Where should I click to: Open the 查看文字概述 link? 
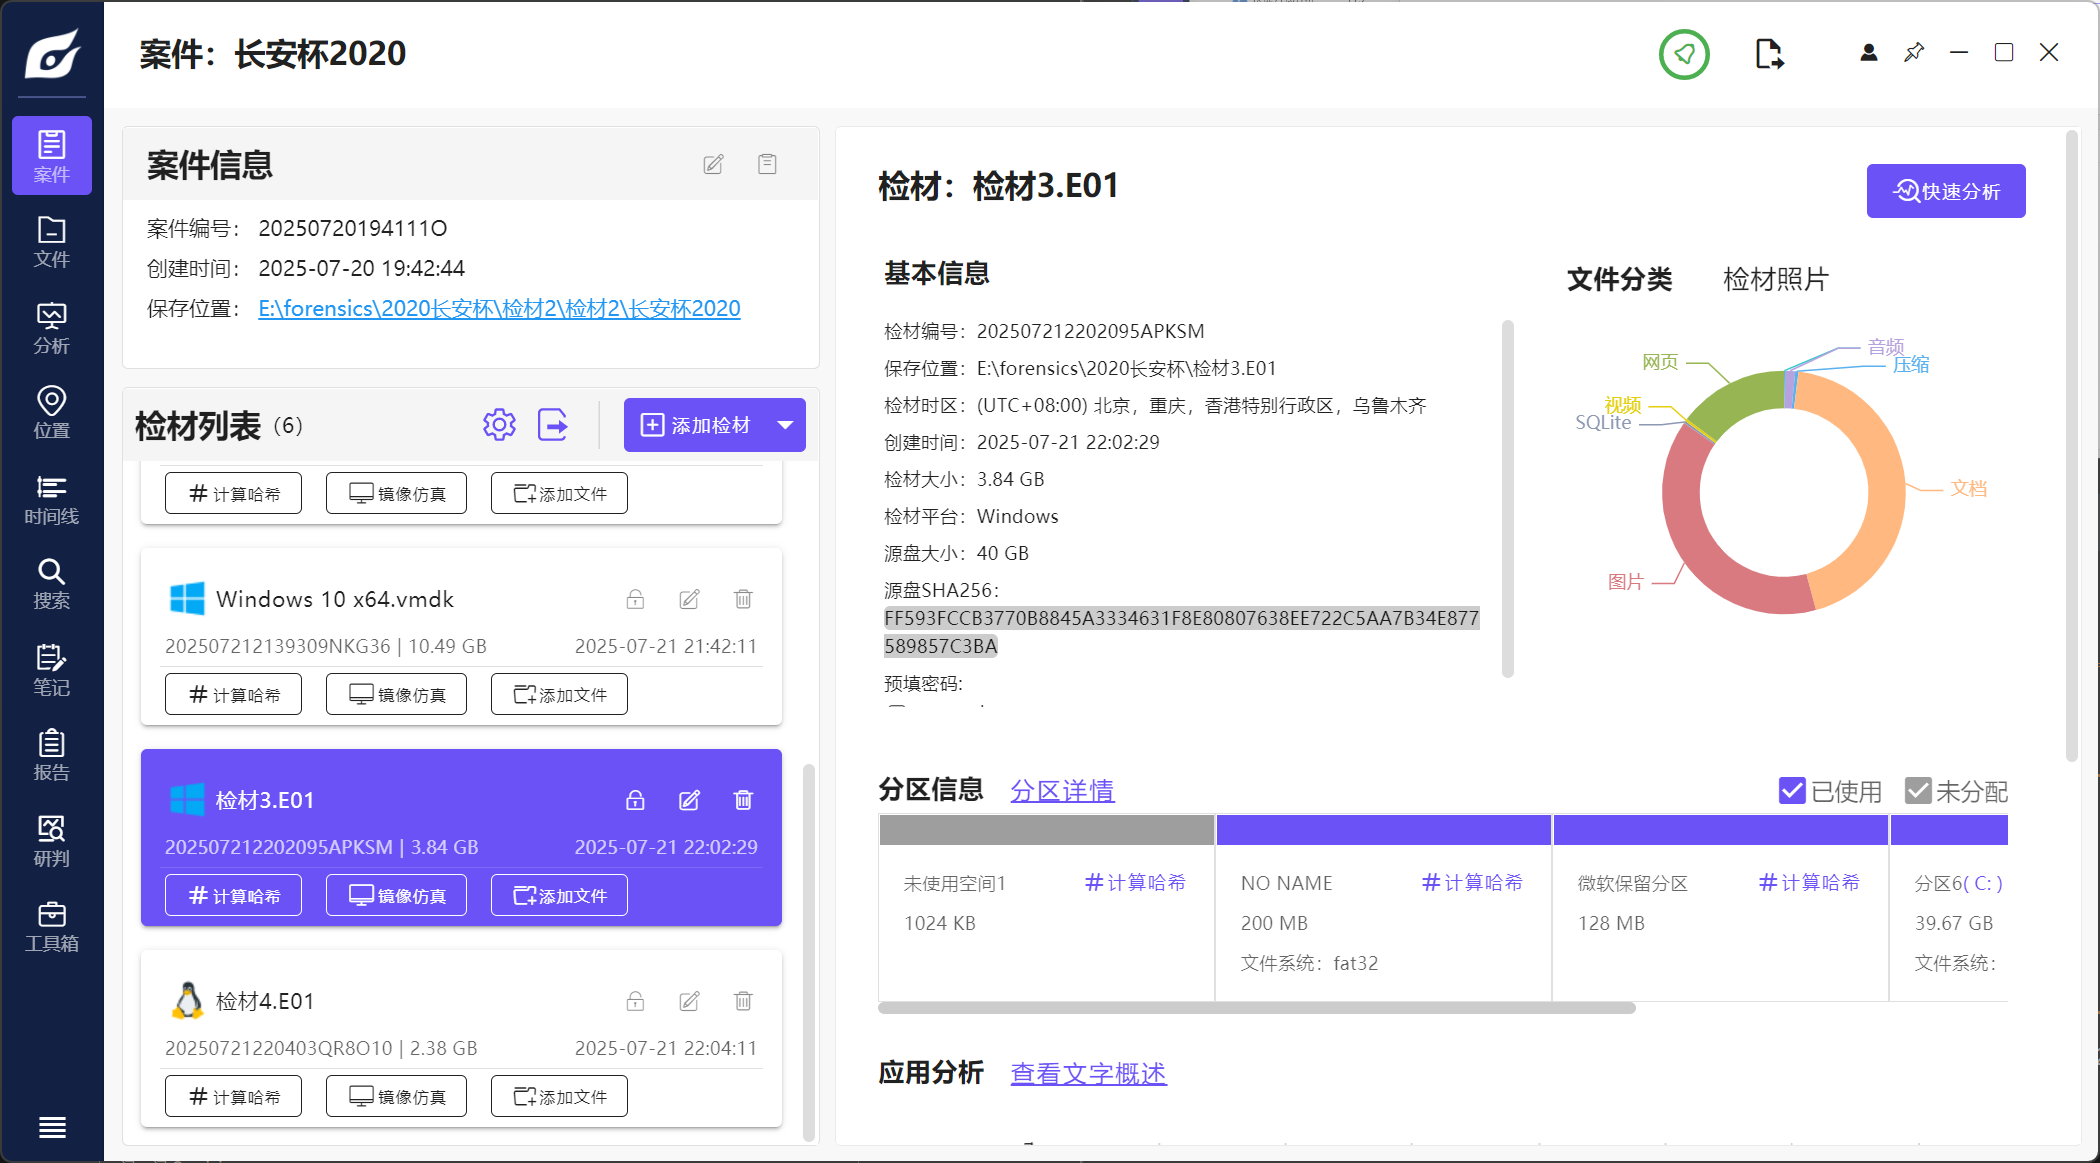click(1088, 1074)
